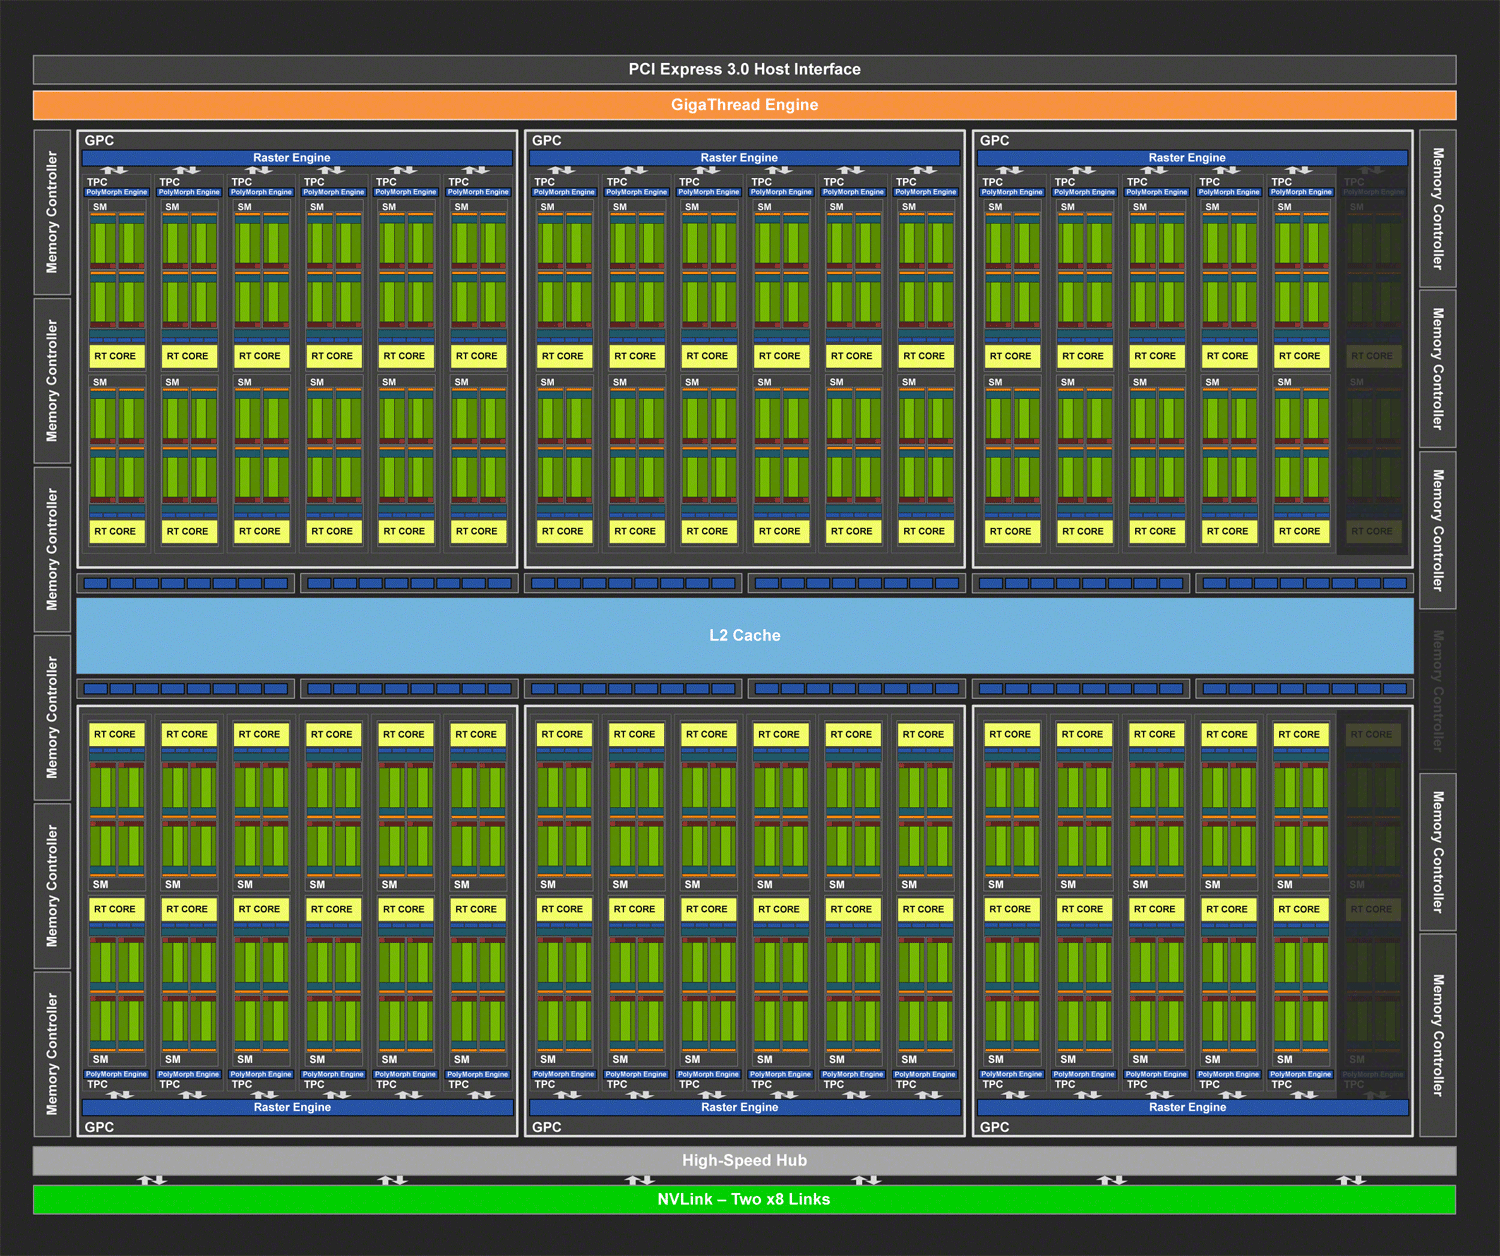Click the green NVLink – Two x8 Links bar
Image resolution: width=1500 pixels, height=1256 pixels.
(x=744, y=1199)
